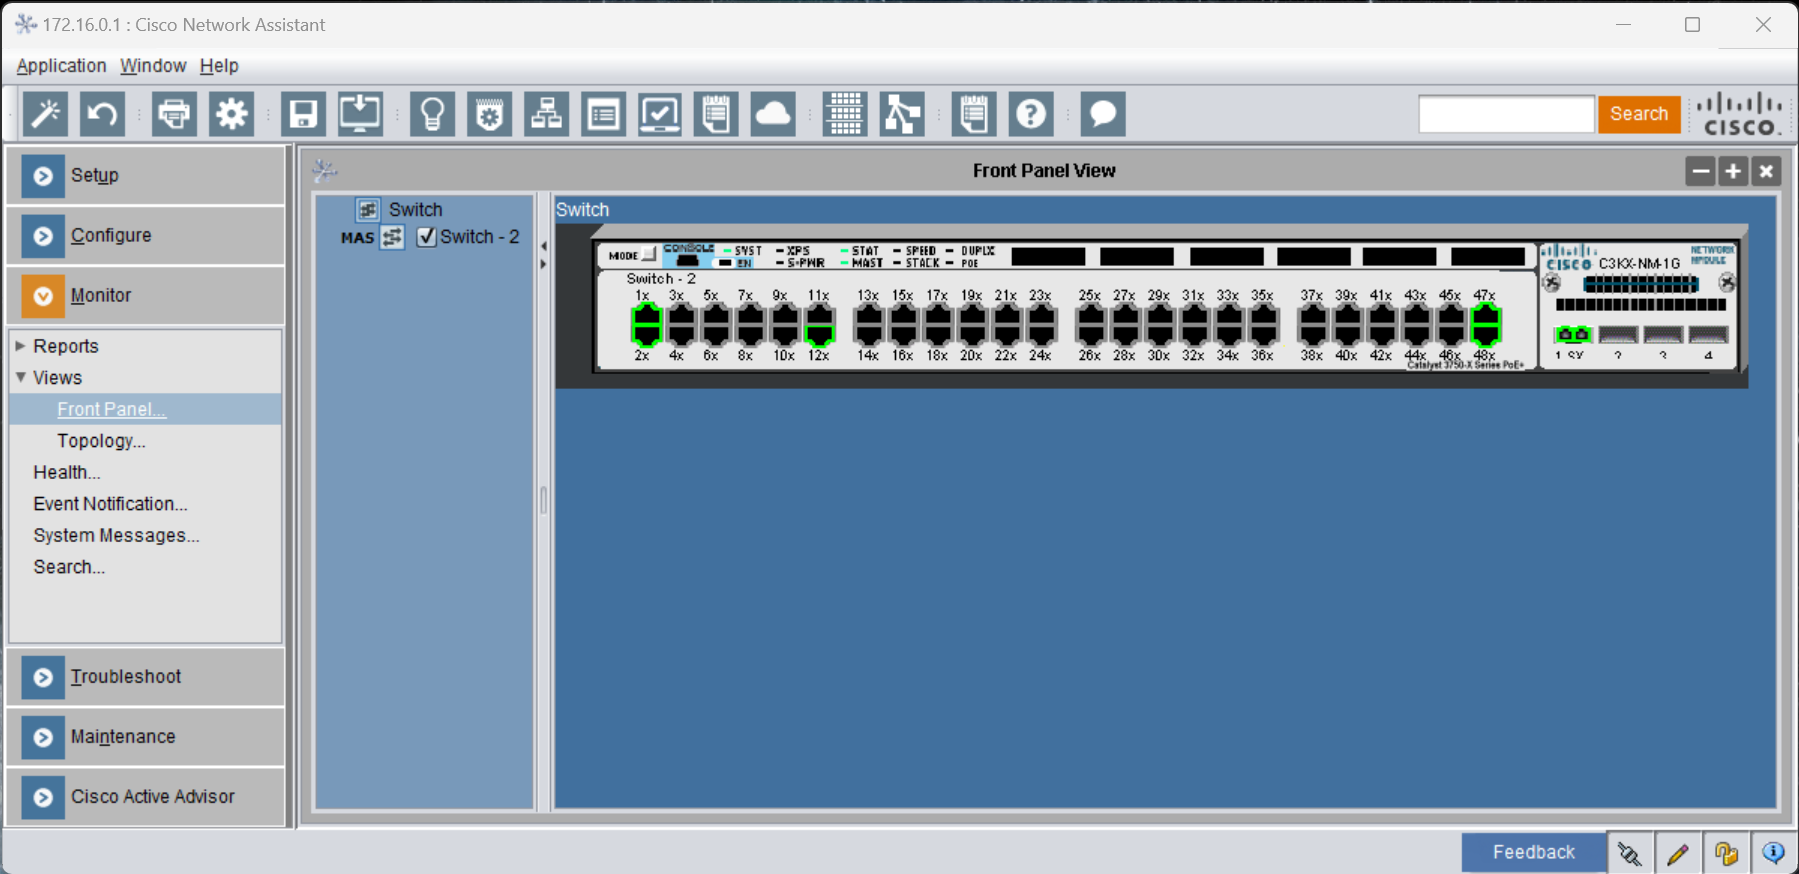Click the question mark Help toolbar icon
The image size is (1799, 874).
pos(1031,114)
